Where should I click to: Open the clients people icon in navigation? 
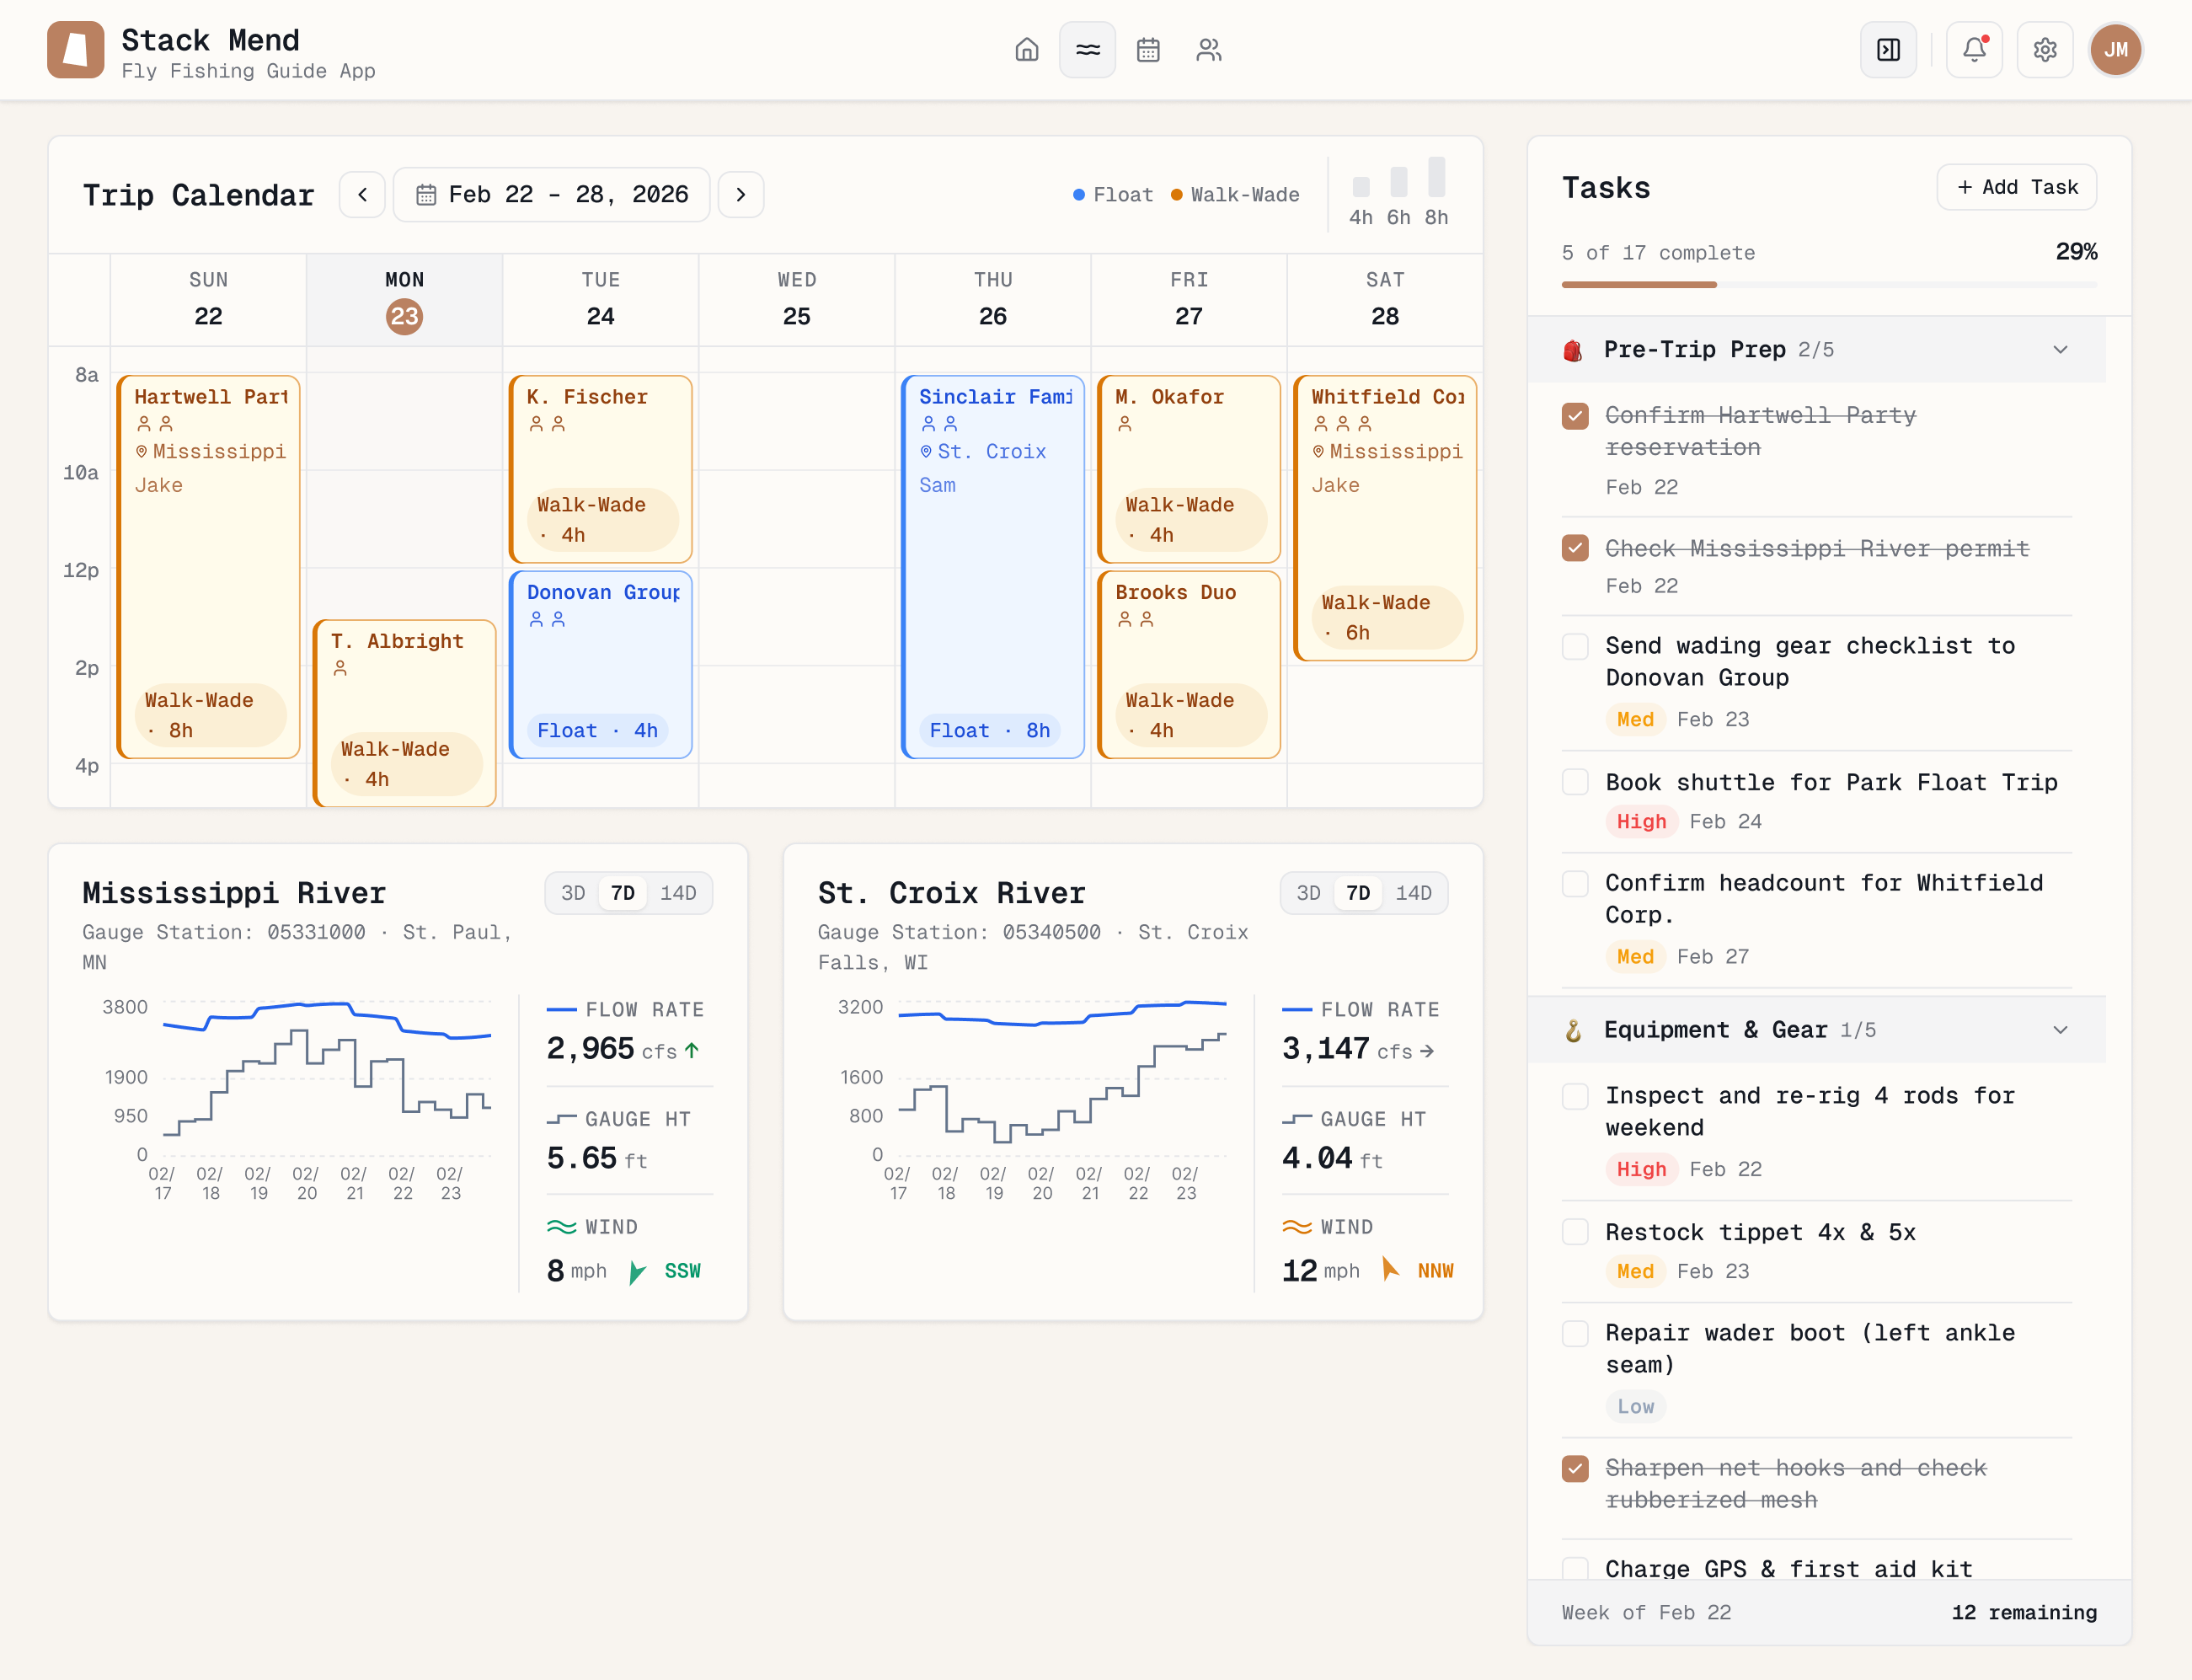tap(1208, 49)
